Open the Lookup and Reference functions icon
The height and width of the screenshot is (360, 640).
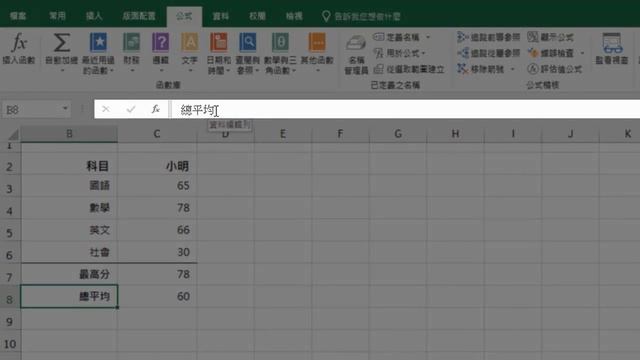pyautogui.click(x=248, y=42)
